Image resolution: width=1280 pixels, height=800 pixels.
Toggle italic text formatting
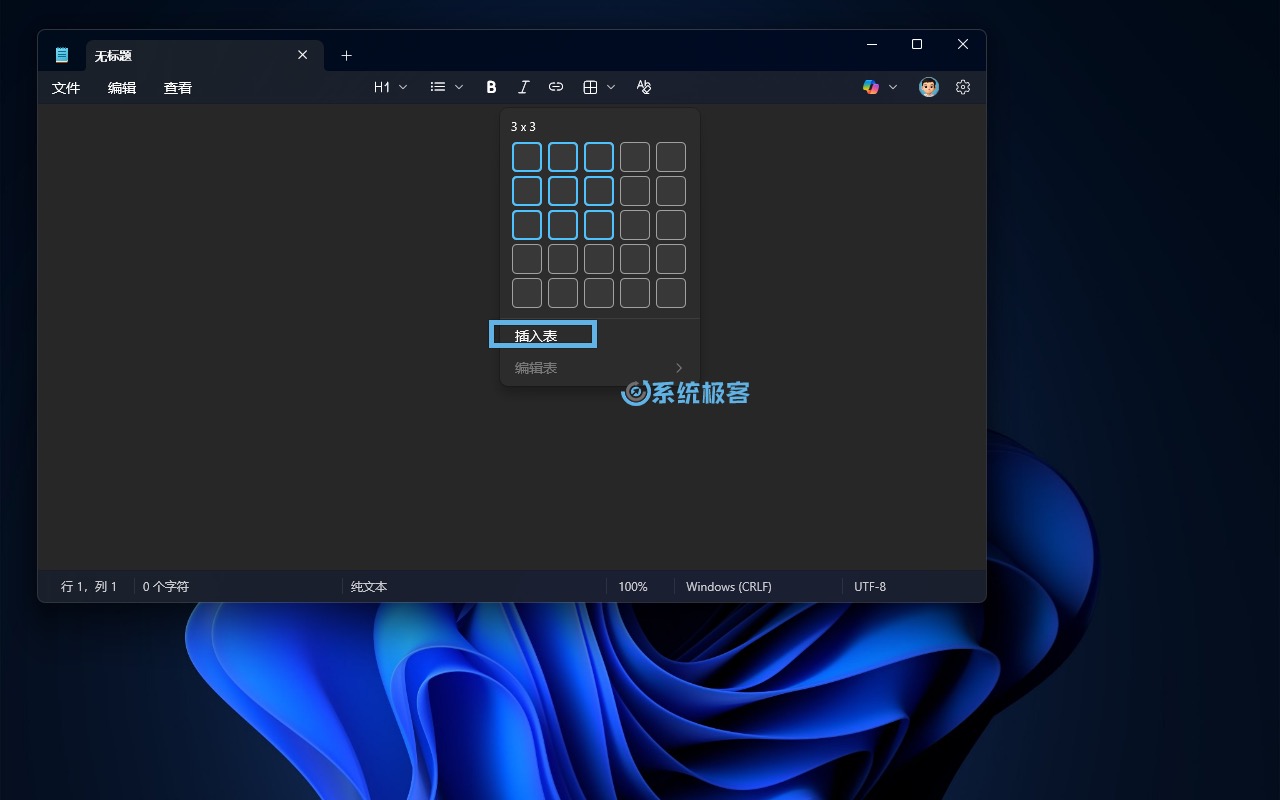tap(523, 87)
